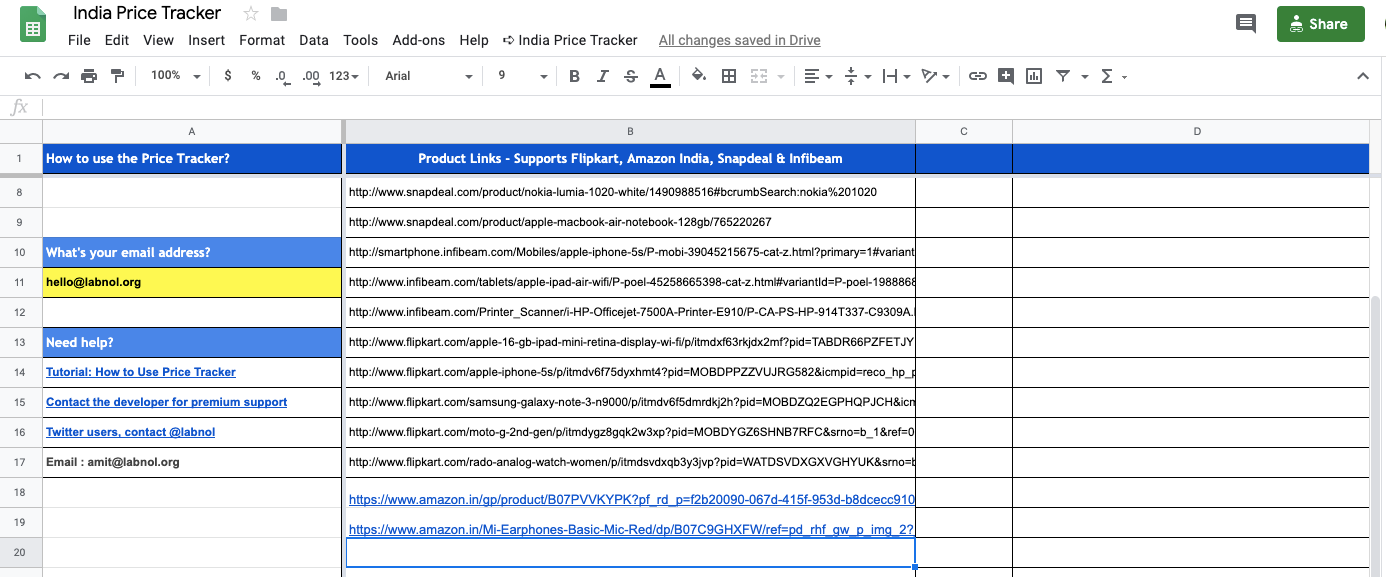
Task: Open the functions sigma dropdown
Action: pyautogui.click(x=1113, y=76)
